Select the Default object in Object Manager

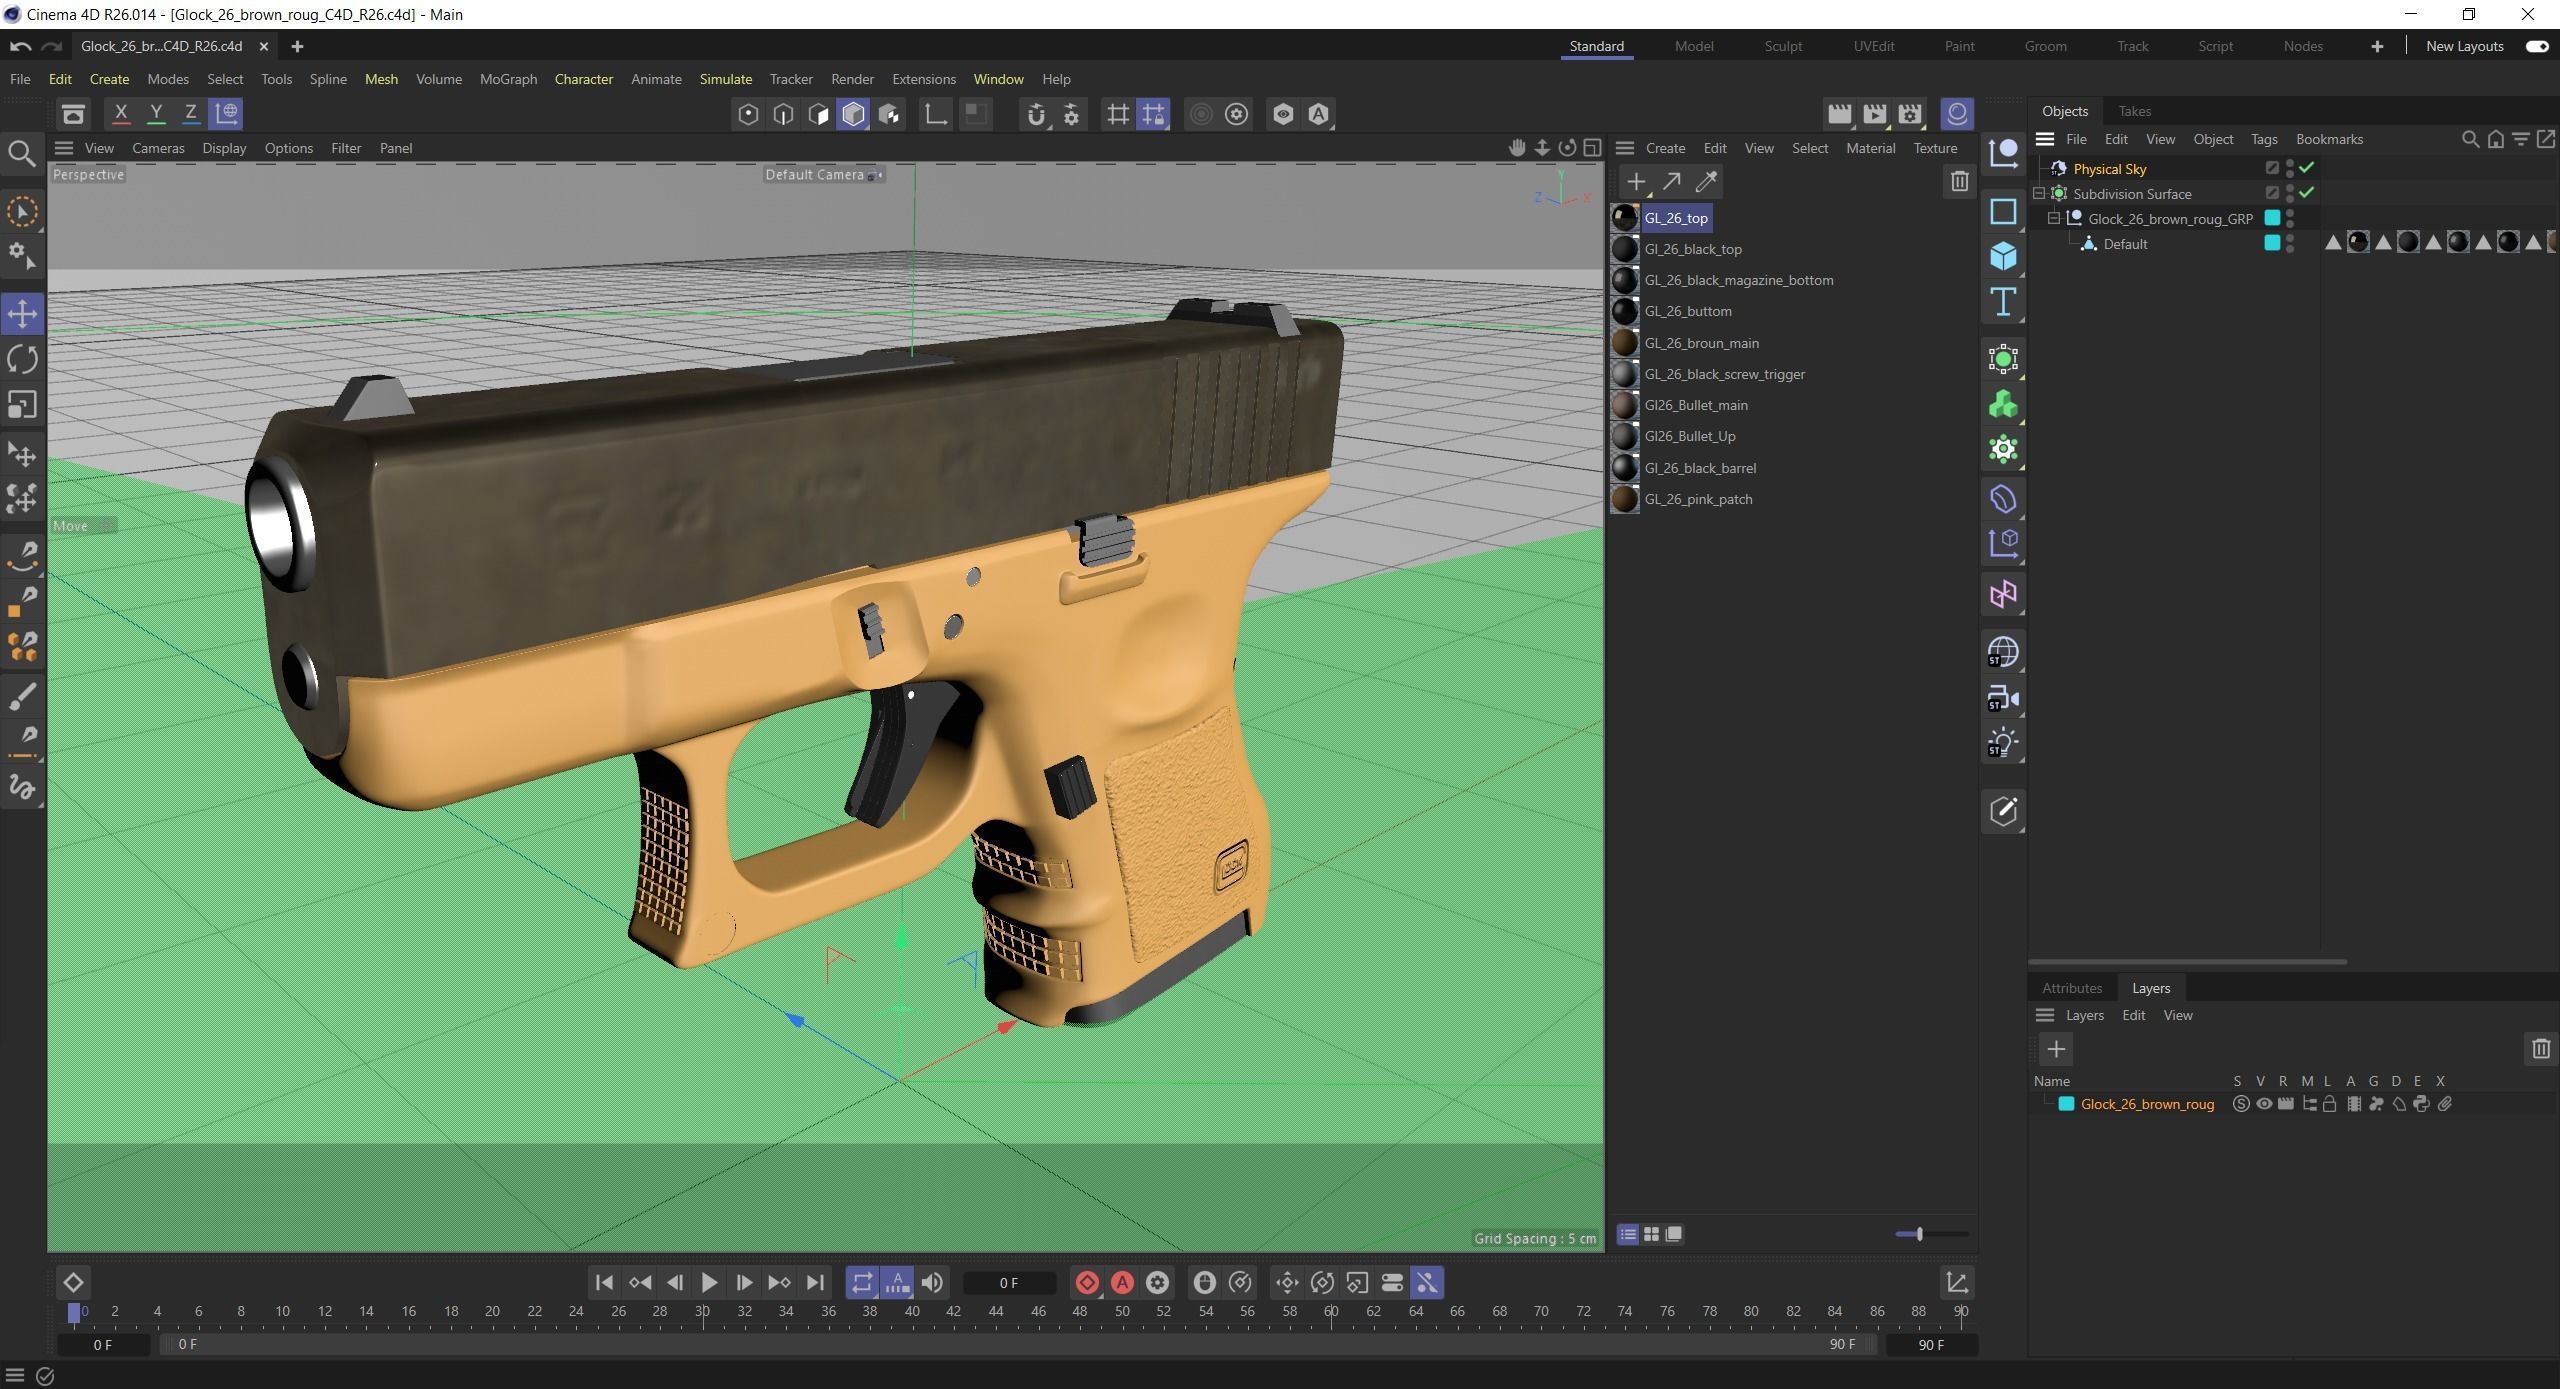tap(2125, 244)
